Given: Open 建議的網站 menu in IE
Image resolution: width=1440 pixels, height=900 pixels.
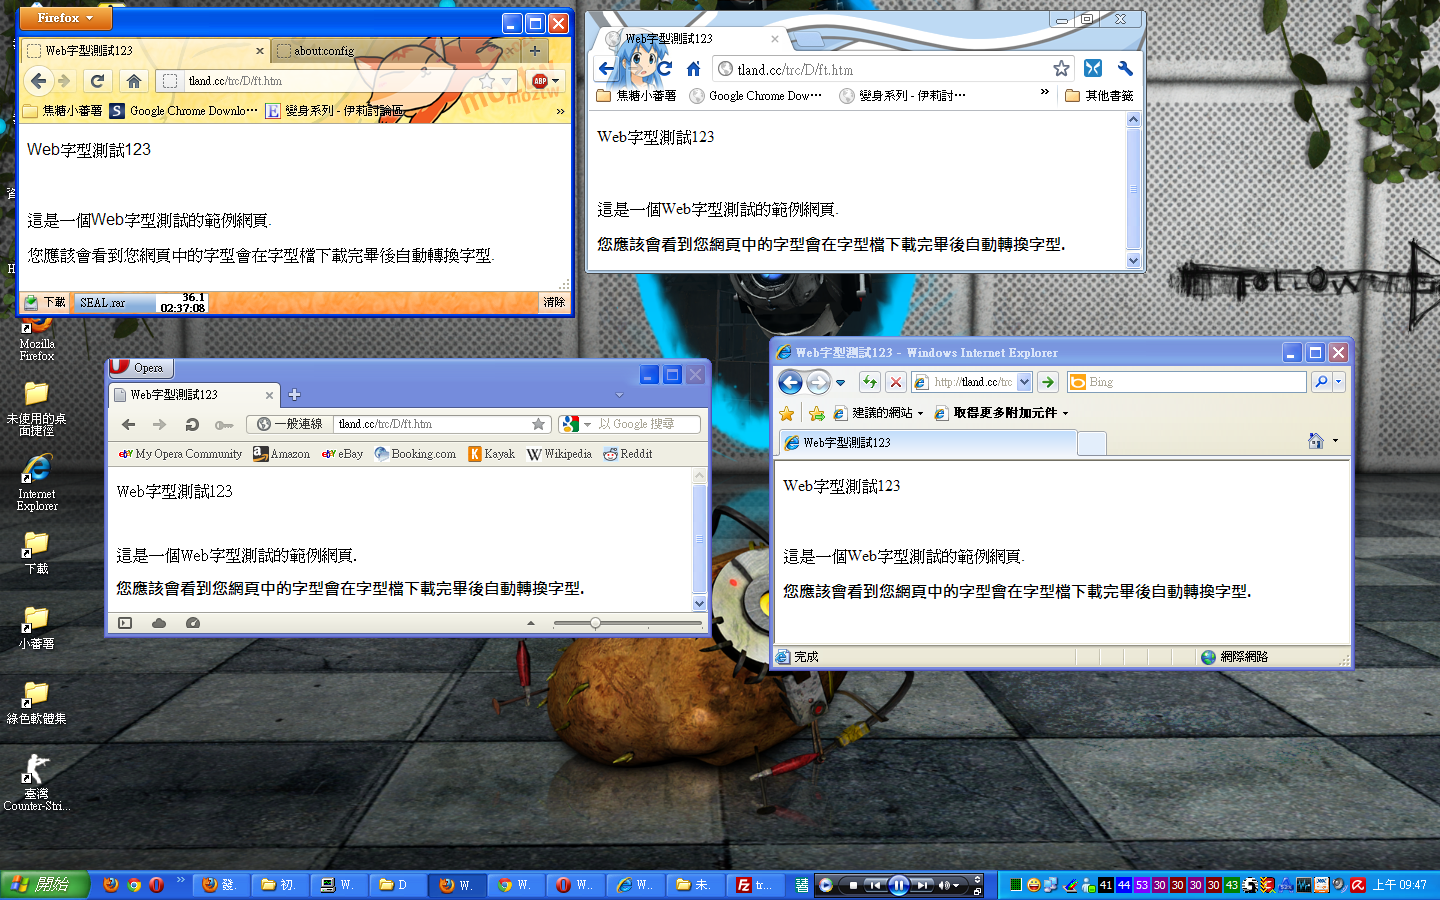Looking at the screenshot, I should click(x=878, y=413).
